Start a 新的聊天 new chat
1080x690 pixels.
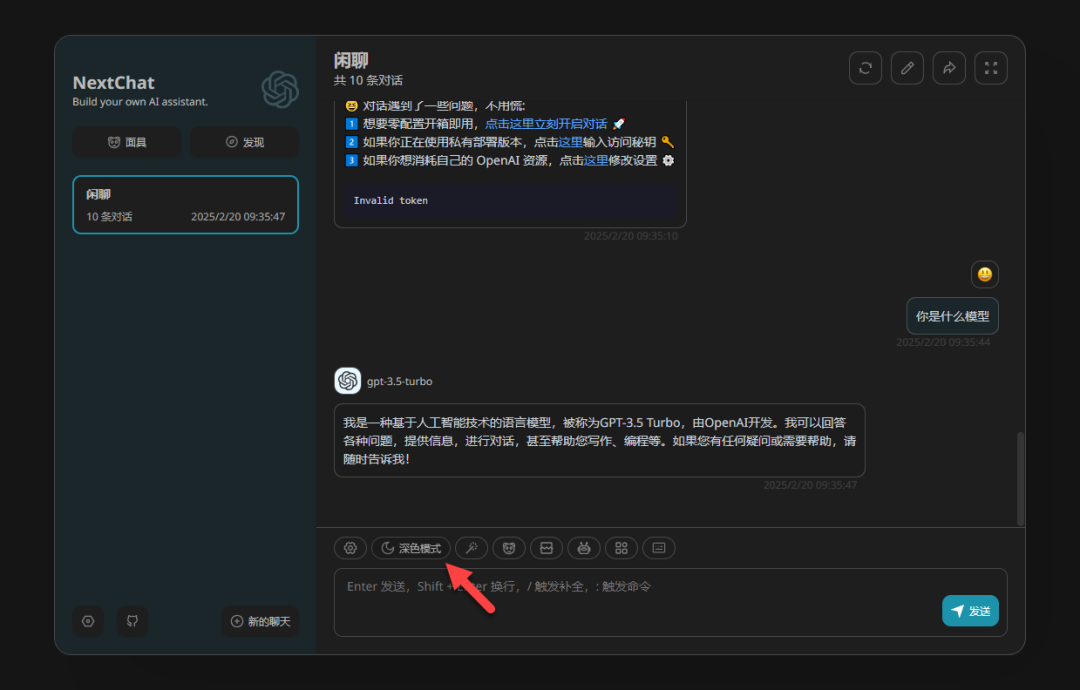tap(260, 621)
